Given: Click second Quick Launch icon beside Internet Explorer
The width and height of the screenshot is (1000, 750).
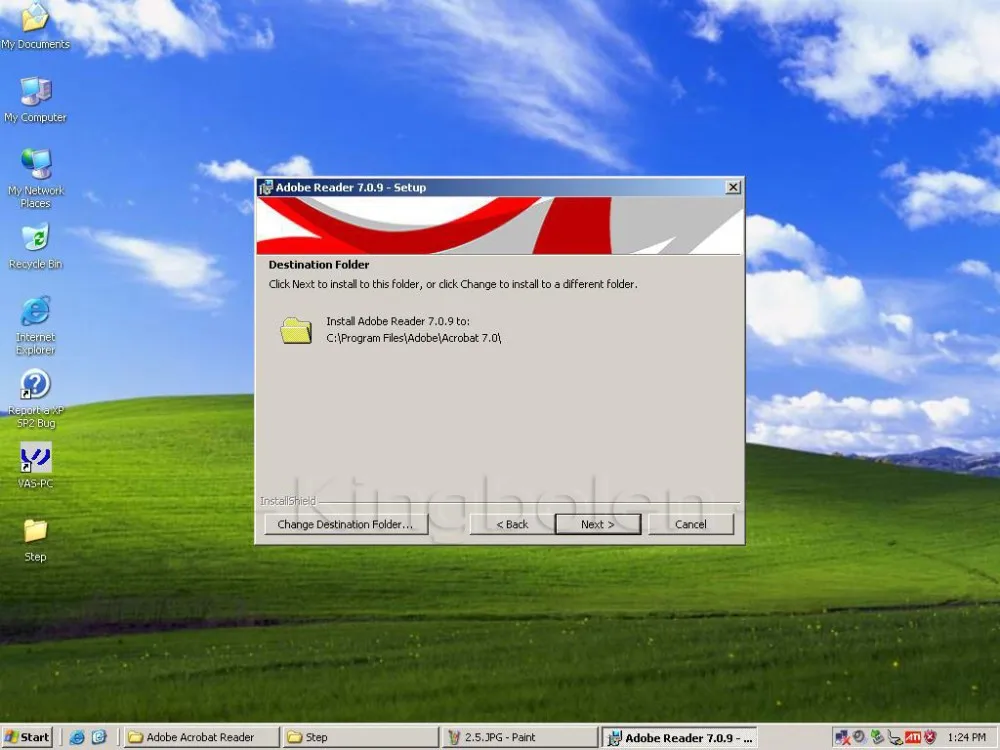Looking at the screenshot, I should click(99, 737).
